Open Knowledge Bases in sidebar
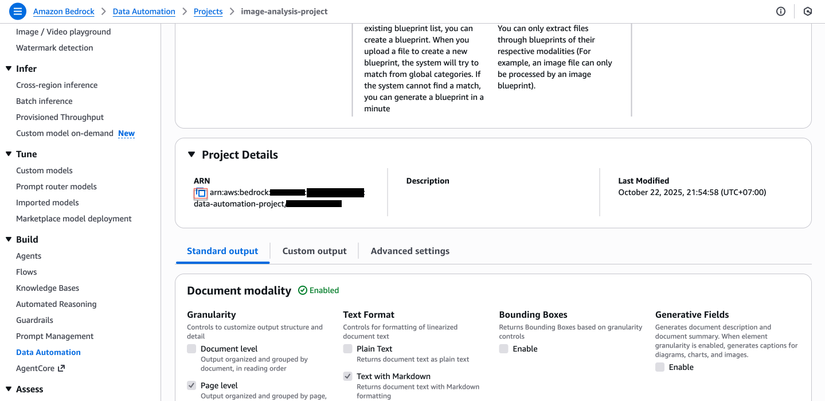Screen dimensions: 825x401 click(x=47, y=288)
